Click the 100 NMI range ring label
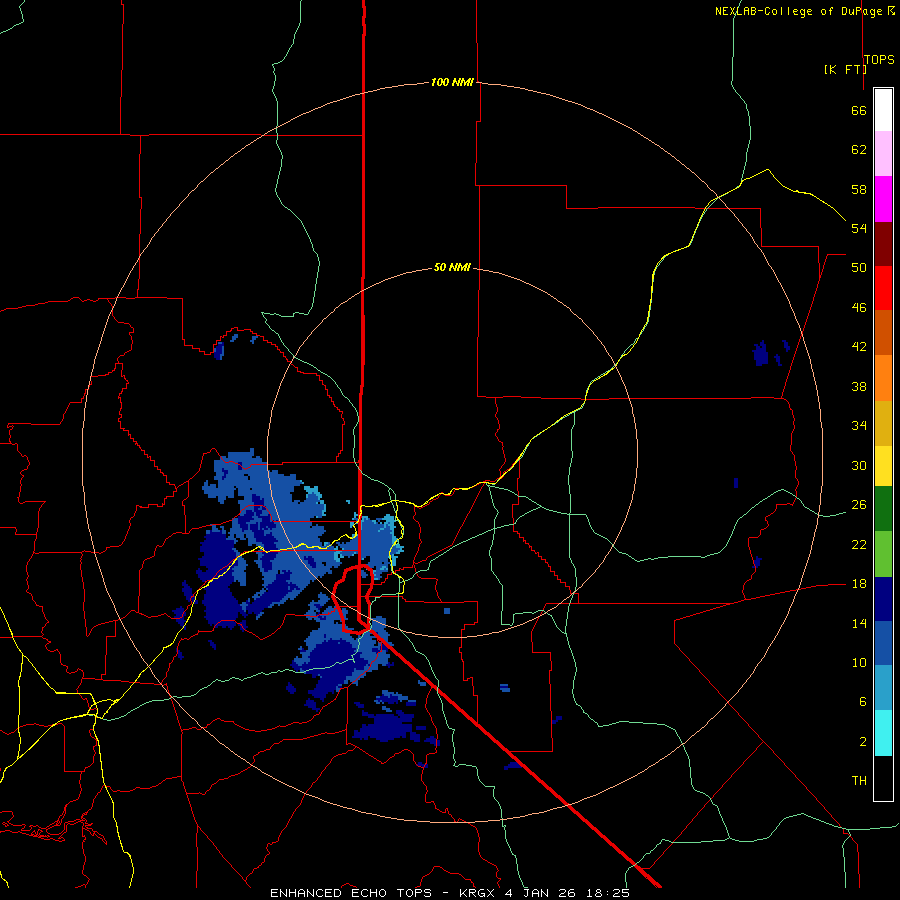This screenshot has height=900, width=900. (x=452, y=82)
